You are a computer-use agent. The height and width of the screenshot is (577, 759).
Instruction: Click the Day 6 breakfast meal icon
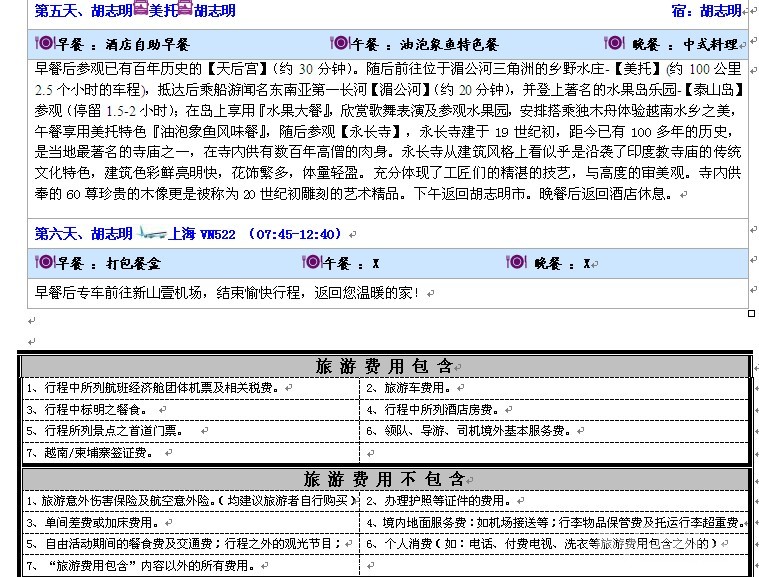pos(44,263)
